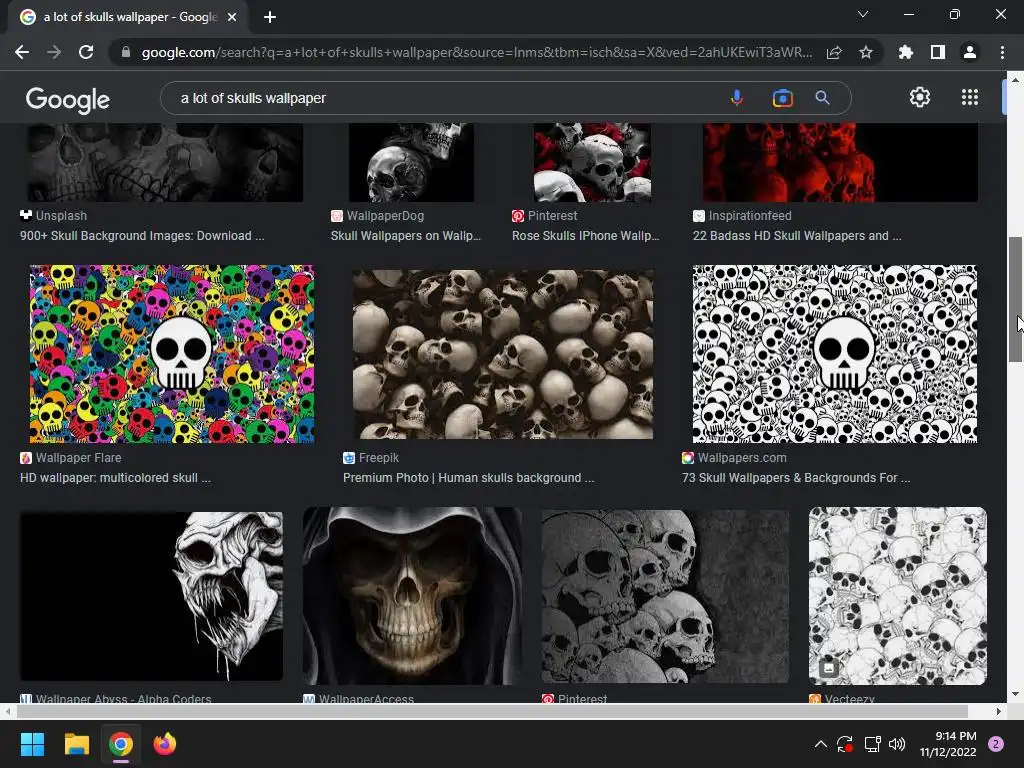Open the Wallpaper Abyss monster skull image

pyautogui.click(x=151, y=596)
